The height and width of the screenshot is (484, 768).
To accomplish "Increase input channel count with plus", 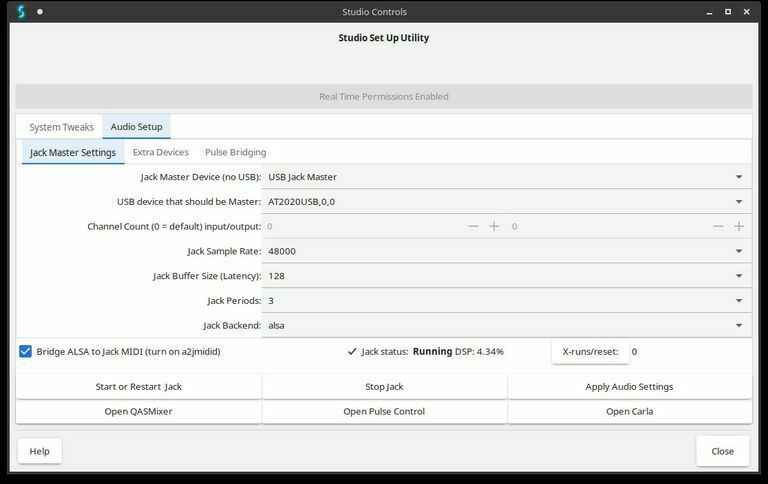I will (494, 226).
